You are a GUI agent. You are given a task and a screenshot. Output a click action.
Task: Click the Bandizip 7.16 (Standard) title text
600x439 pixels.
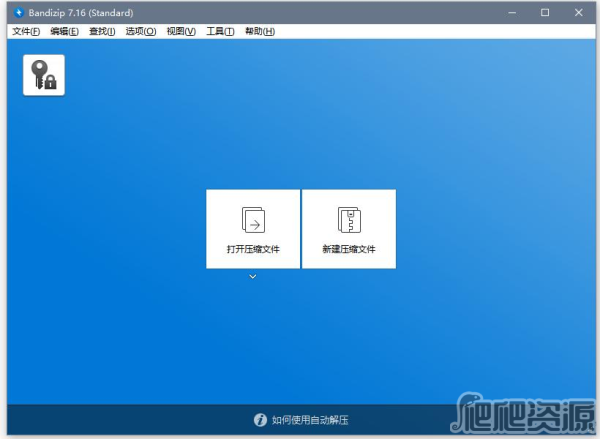tap(80, 13)
